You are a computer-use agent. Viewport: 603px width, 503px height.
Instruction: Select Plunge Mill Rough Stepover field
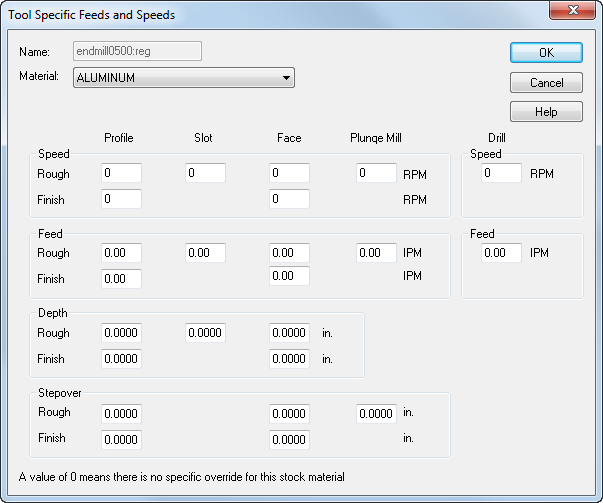click(376, 413)
